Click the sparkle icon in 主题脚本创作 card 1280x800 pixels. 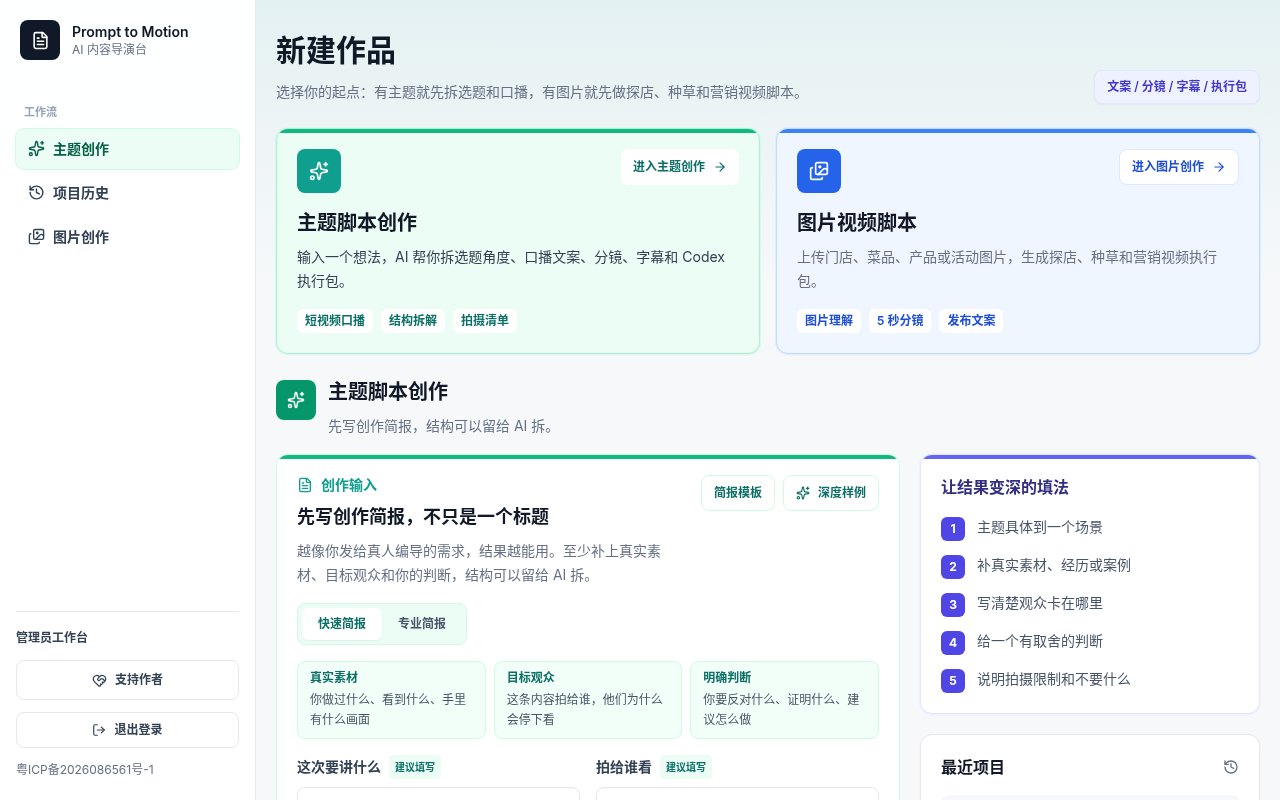pos(319,171)
